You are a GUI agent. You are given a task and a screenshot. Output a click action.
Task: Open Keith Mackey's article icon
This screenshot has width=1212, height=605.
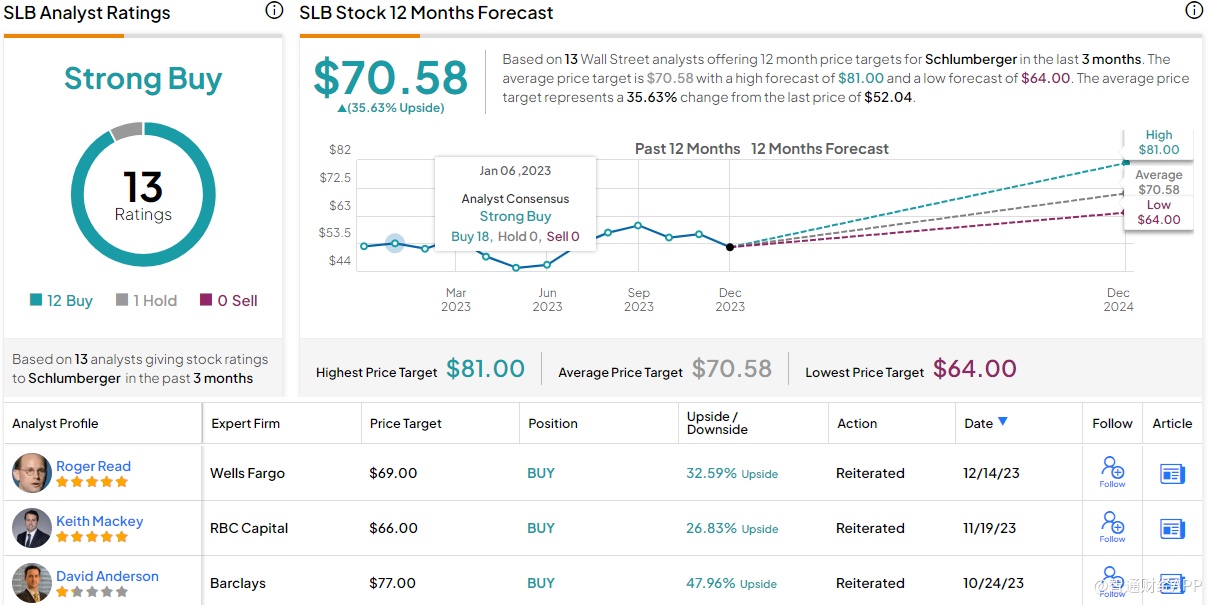click(1172, 529)
